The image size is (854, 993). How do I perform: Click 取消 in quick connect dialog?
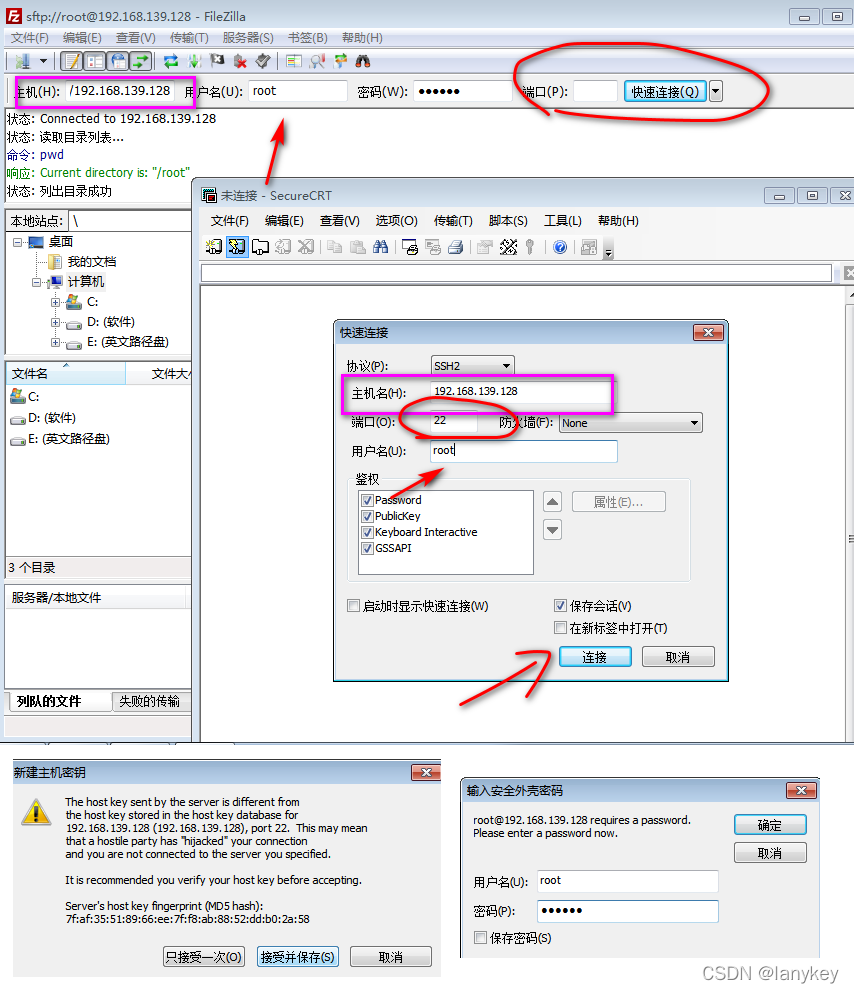[x=678, y=657]
